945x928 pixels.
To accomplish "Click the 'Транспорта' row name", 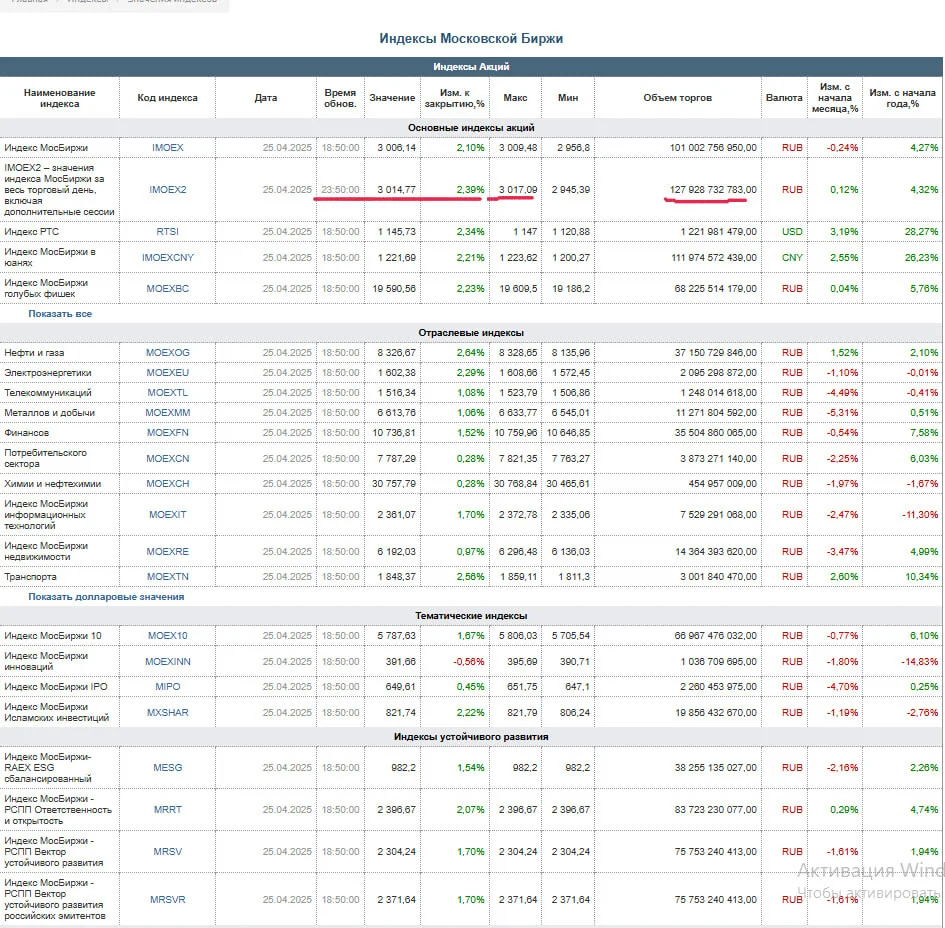I will pos(30,577).
